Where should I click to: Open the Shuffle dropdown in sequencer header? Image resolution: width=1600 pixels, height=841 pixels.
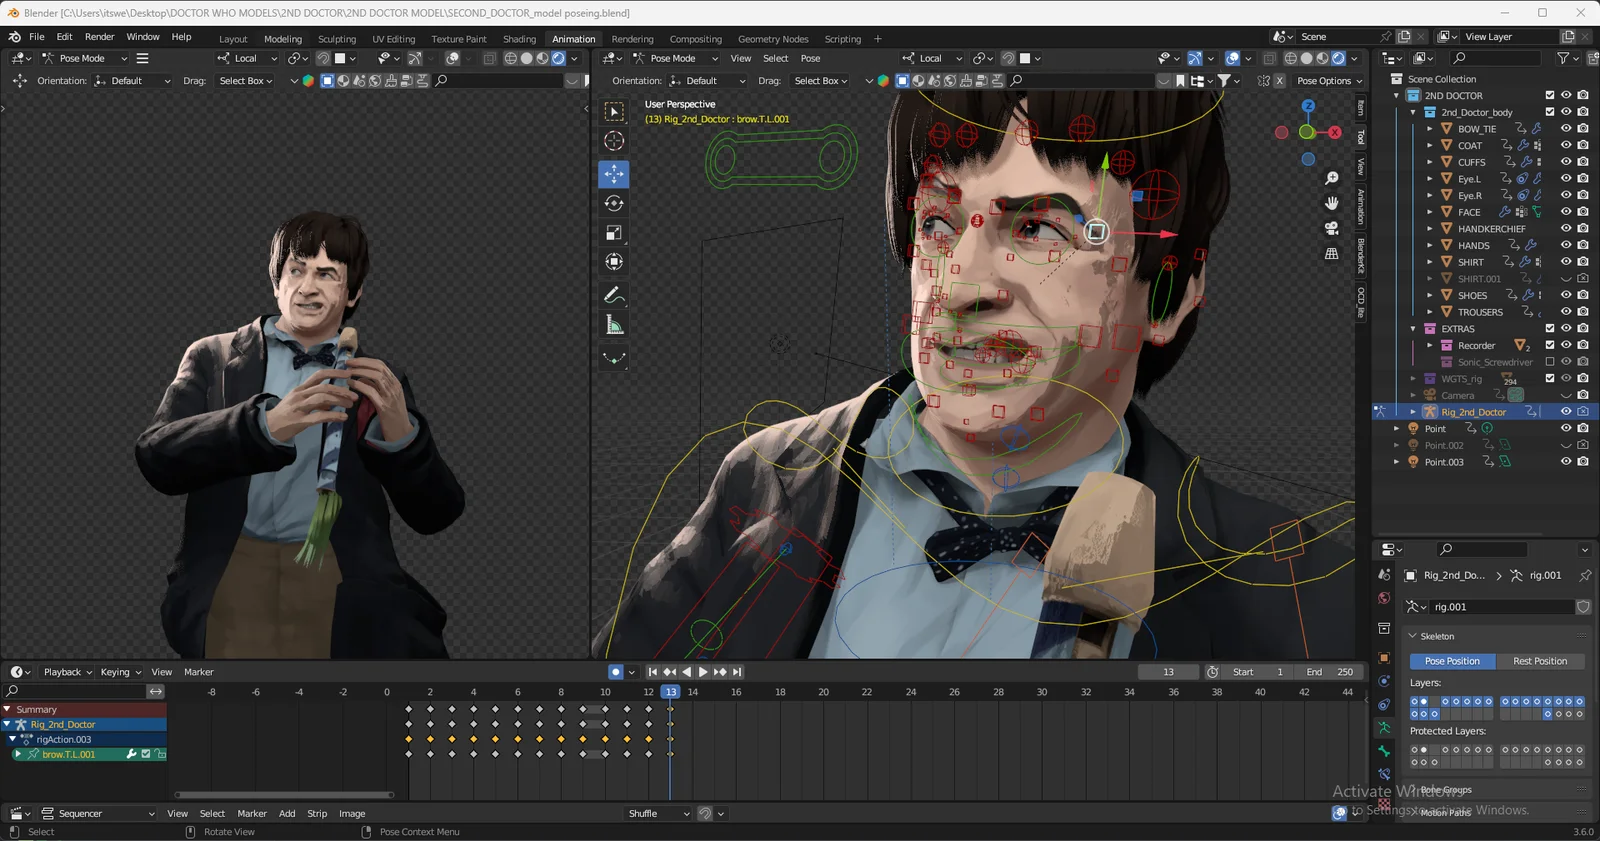tap(658, 814)
